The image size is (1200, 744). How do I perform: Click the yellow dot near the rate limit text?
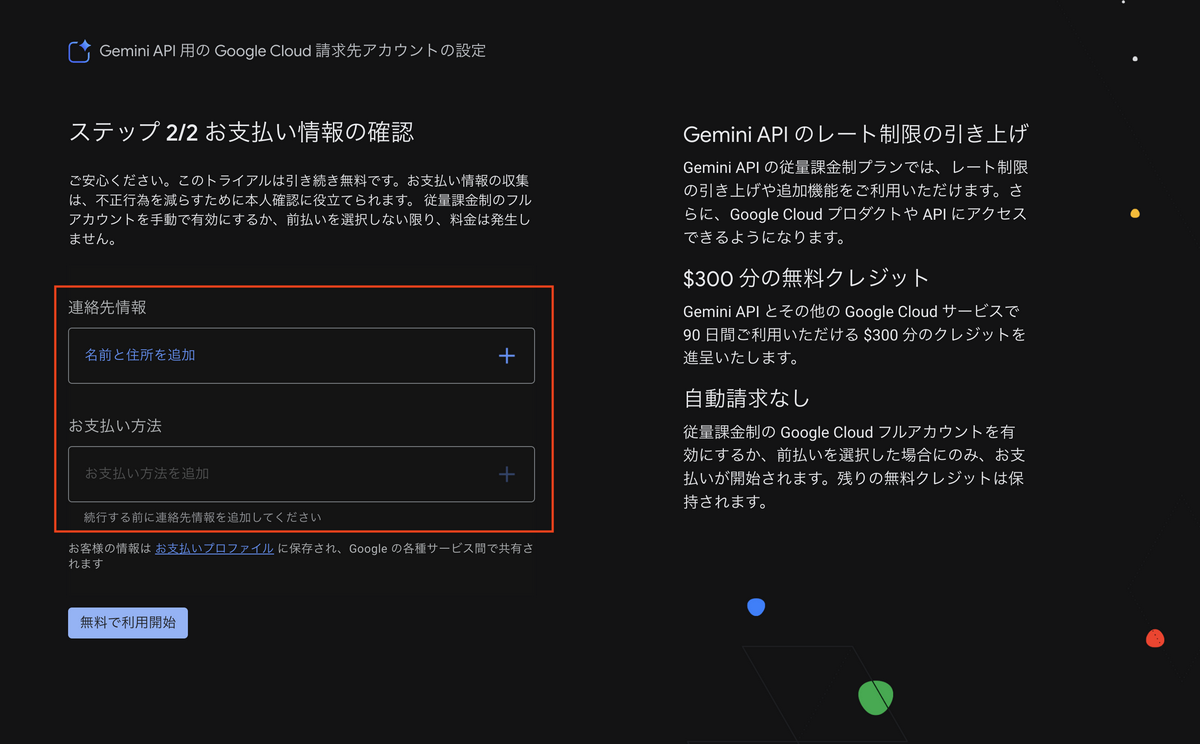tap(1133, 212)
